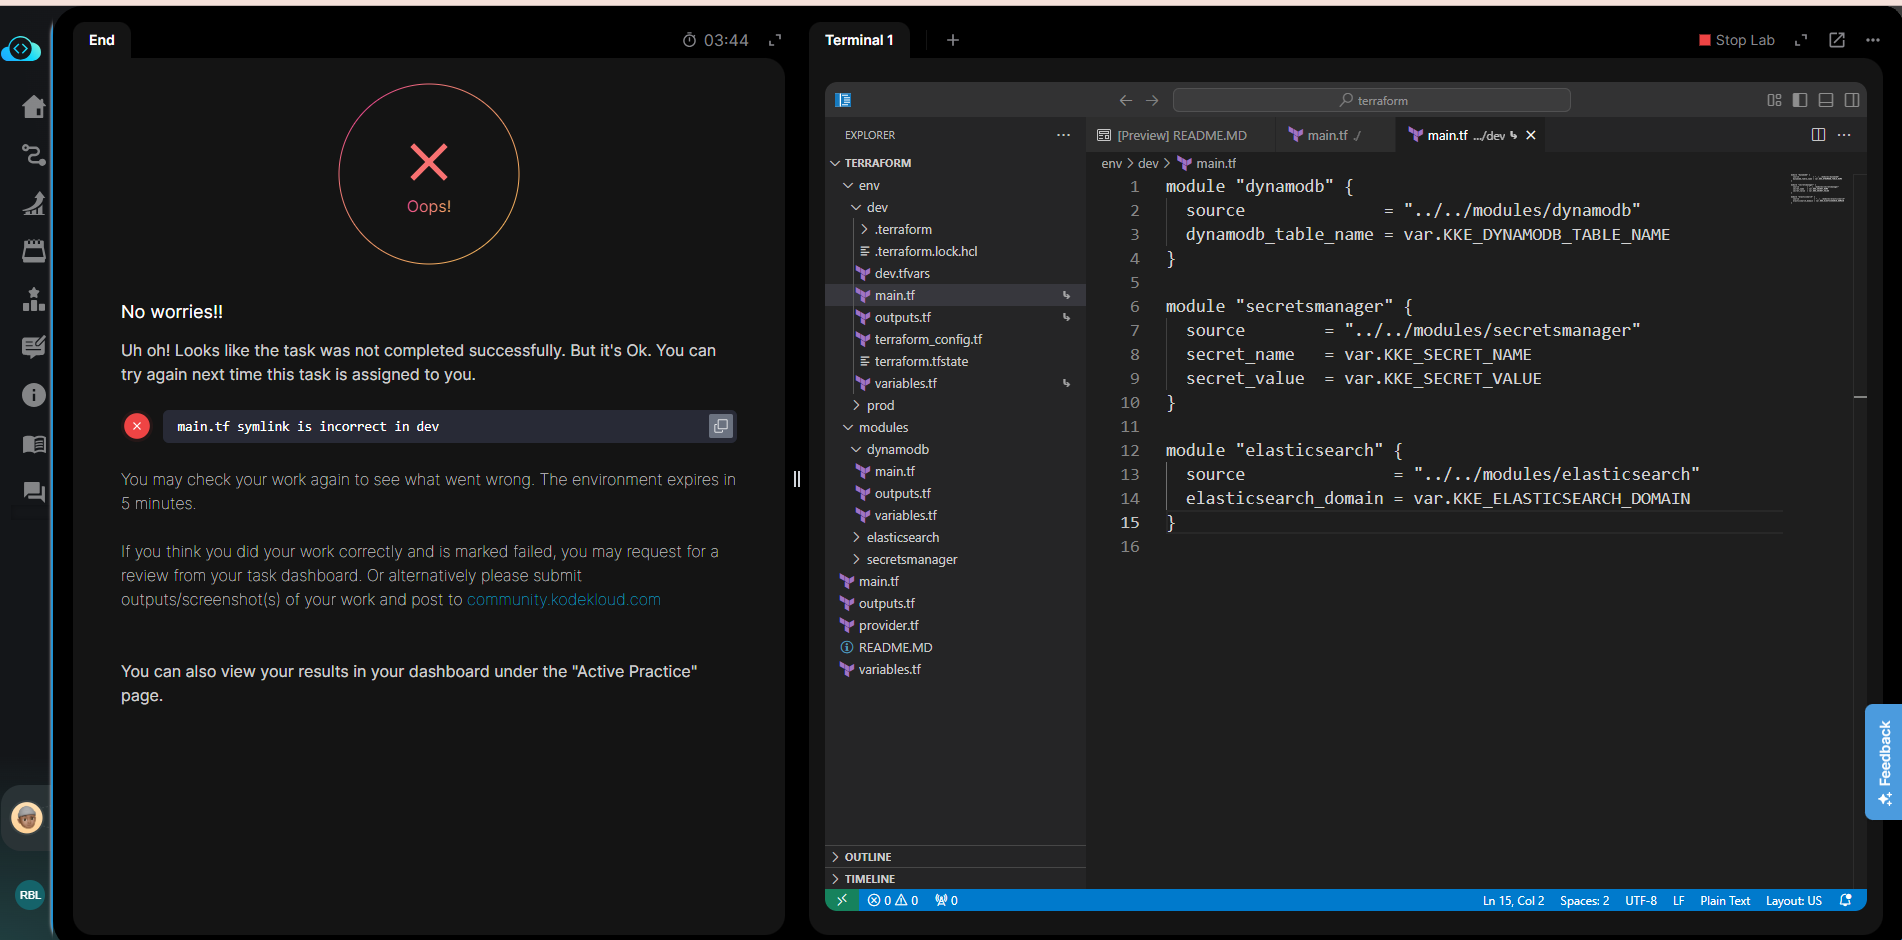This screenshot has height=940, width=1902.
Task: Toggle the bottom panel layout button
Action: 1825,100
